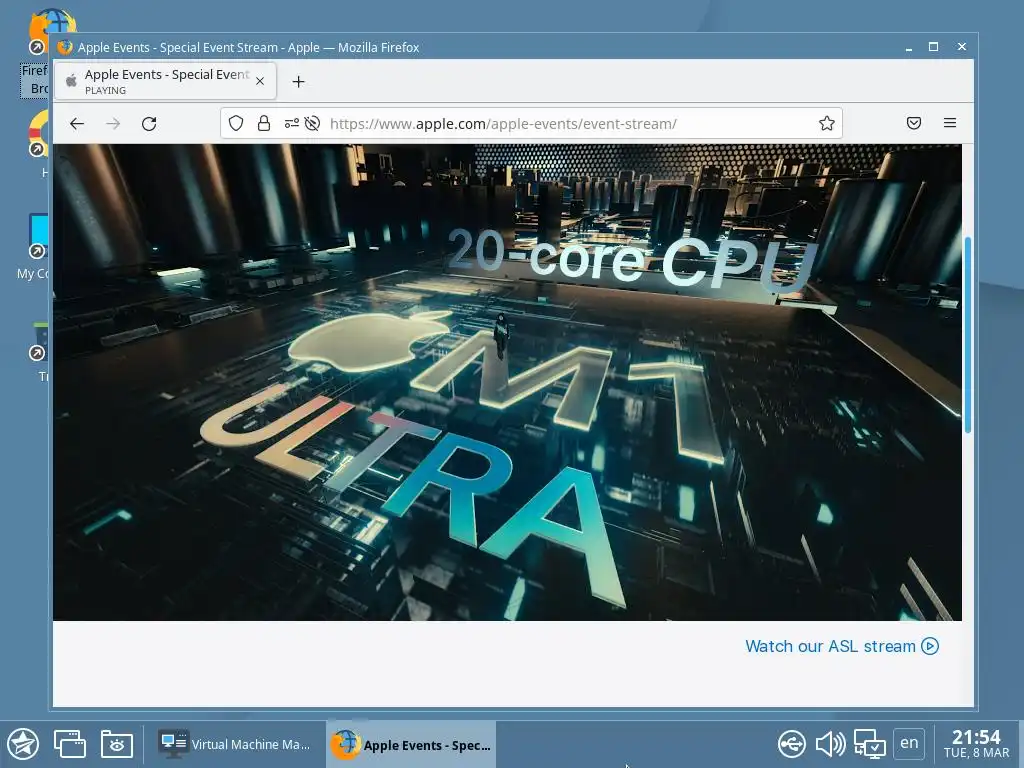Reload the Apple event stream page

(149, 123)
